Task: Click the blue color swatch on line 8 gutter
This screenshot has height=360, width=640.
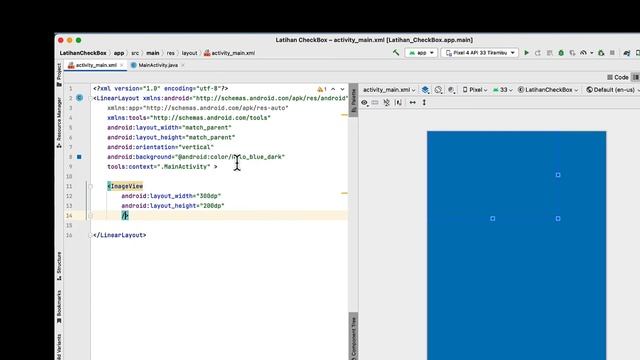Action: point(79,157)
